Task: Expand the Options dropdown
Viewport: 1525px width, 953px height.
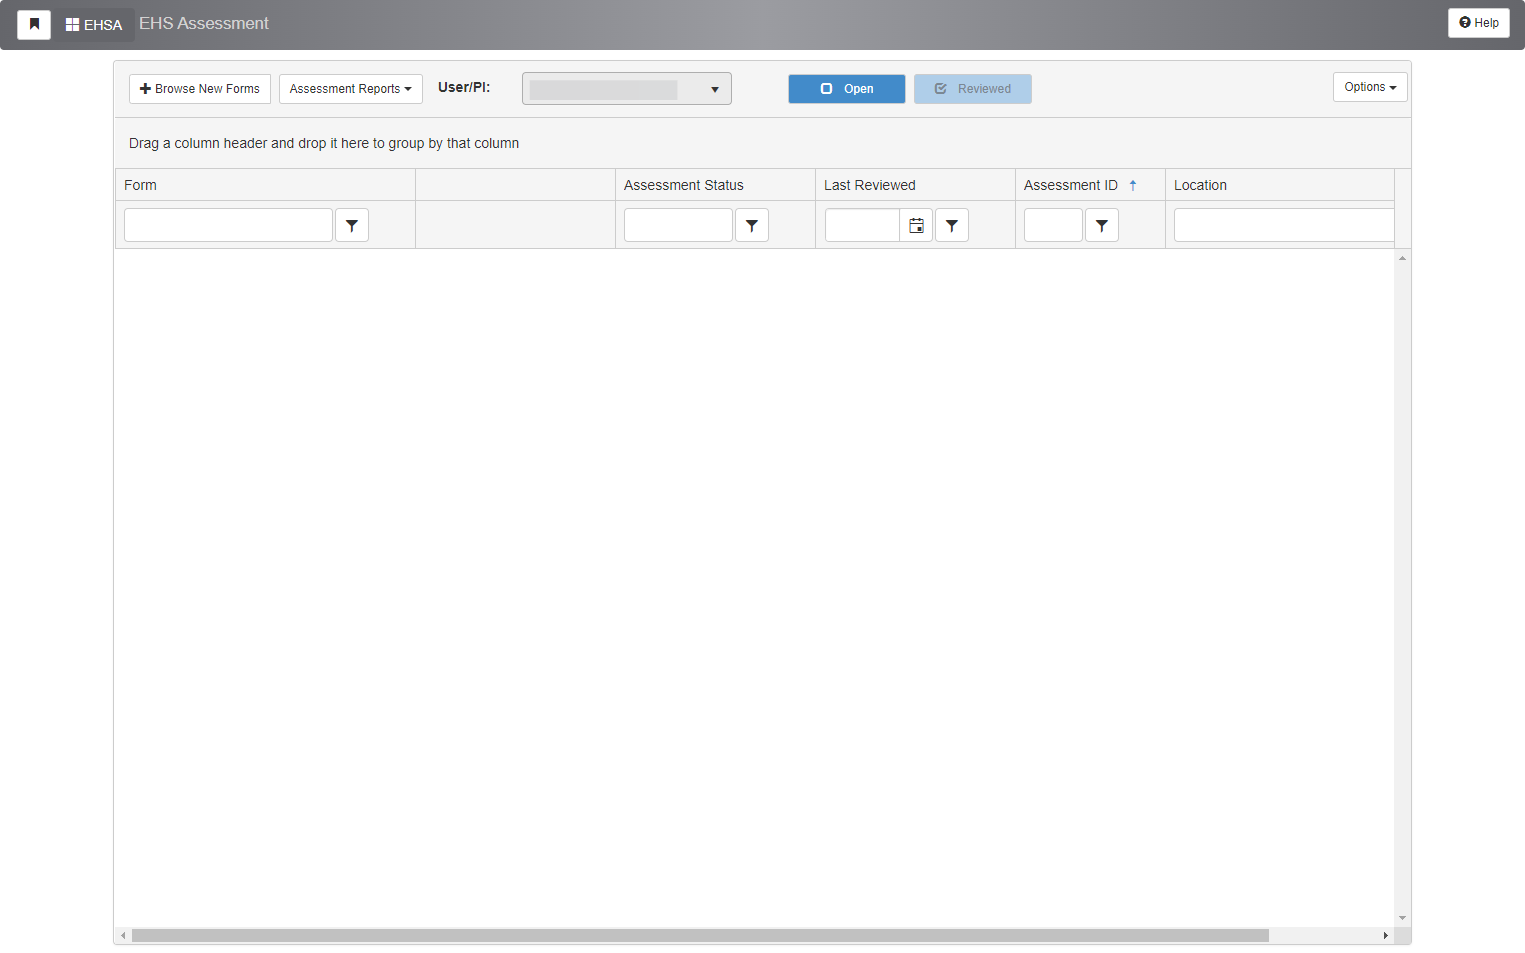Action: 1370,87
